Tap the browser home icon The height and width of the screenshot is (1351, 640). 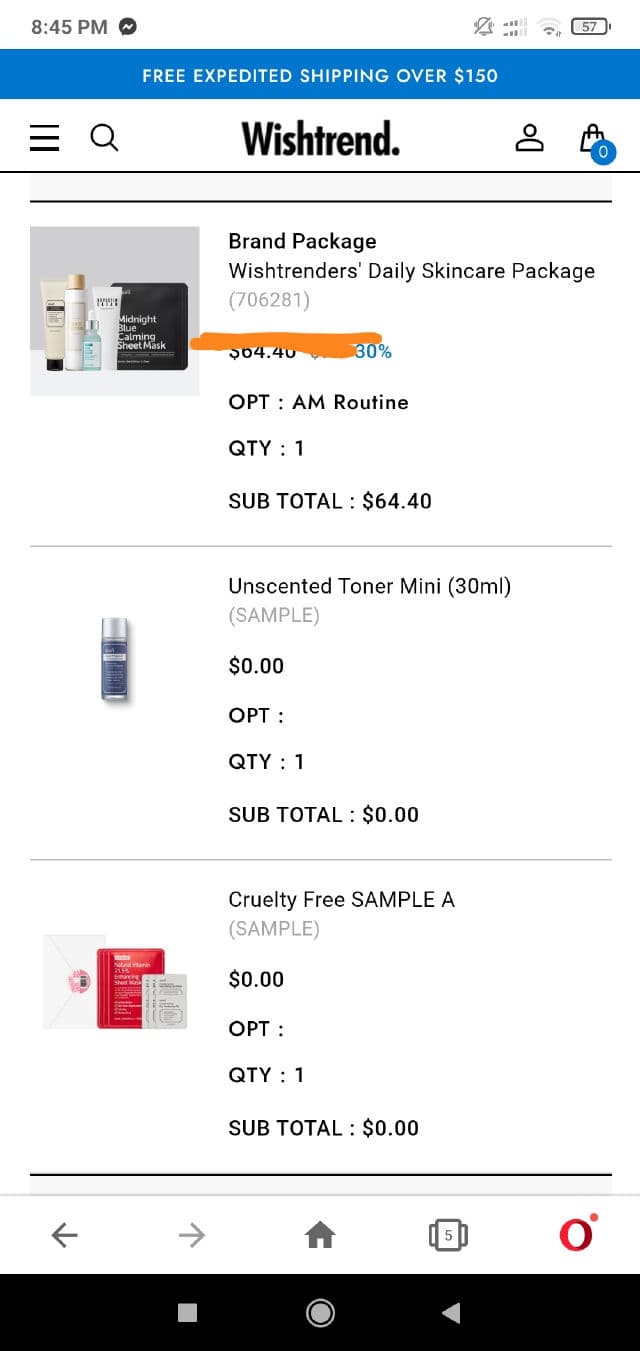[319, 1235]
